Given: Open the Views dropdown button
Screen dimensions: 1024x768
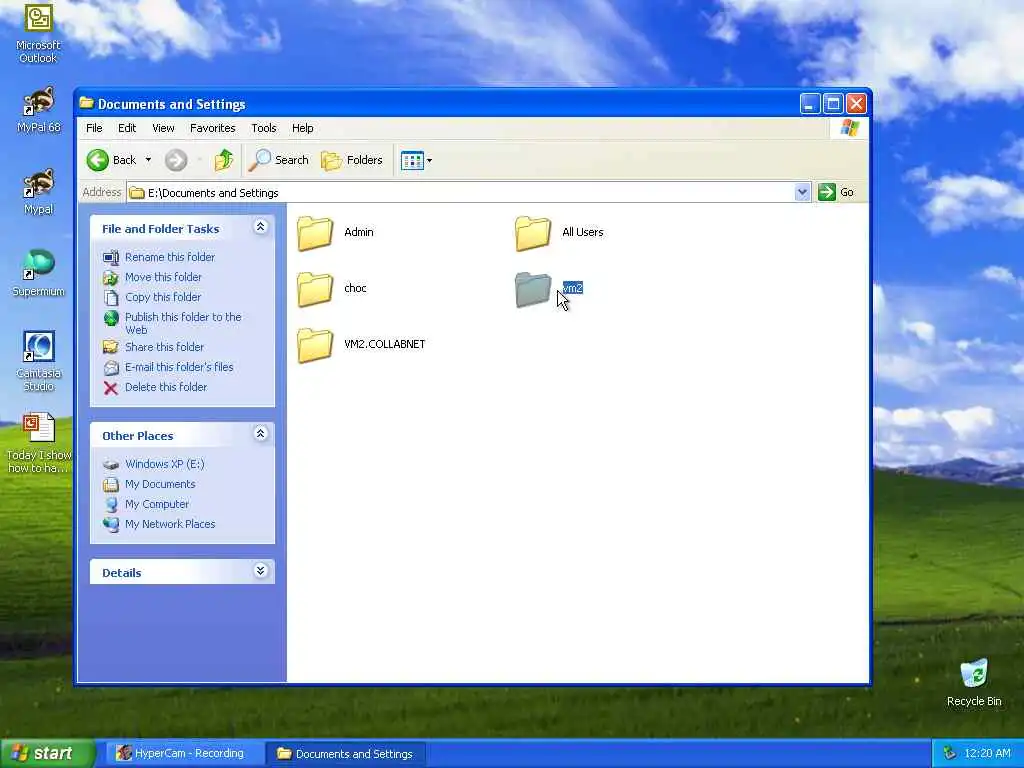Looking at the screenshot, I should coord(416,160).
